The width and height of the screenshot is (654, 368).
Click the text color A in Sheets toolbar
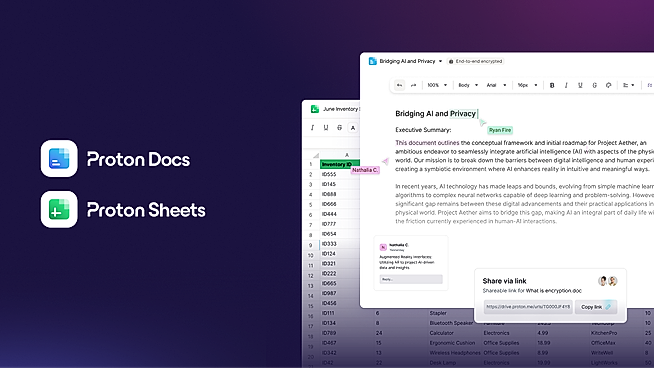pos(353,128)
